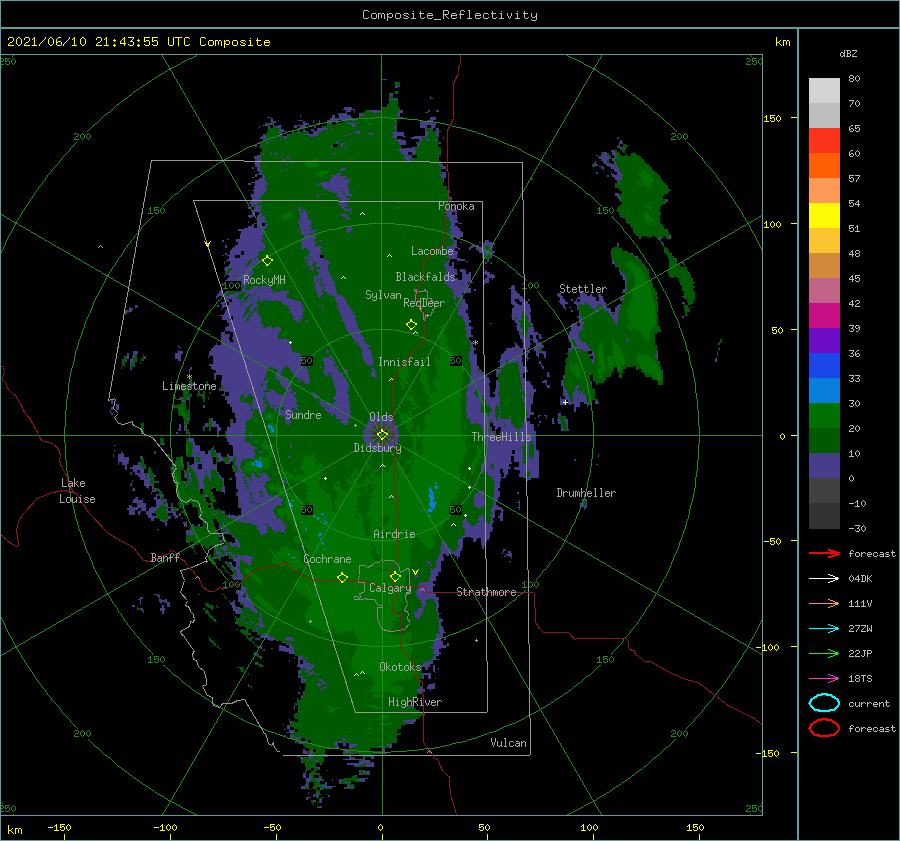This screenshot has height=841, width=900.
Task: Click the lightest gray top swatch in legend
Action: coord(824,91)
